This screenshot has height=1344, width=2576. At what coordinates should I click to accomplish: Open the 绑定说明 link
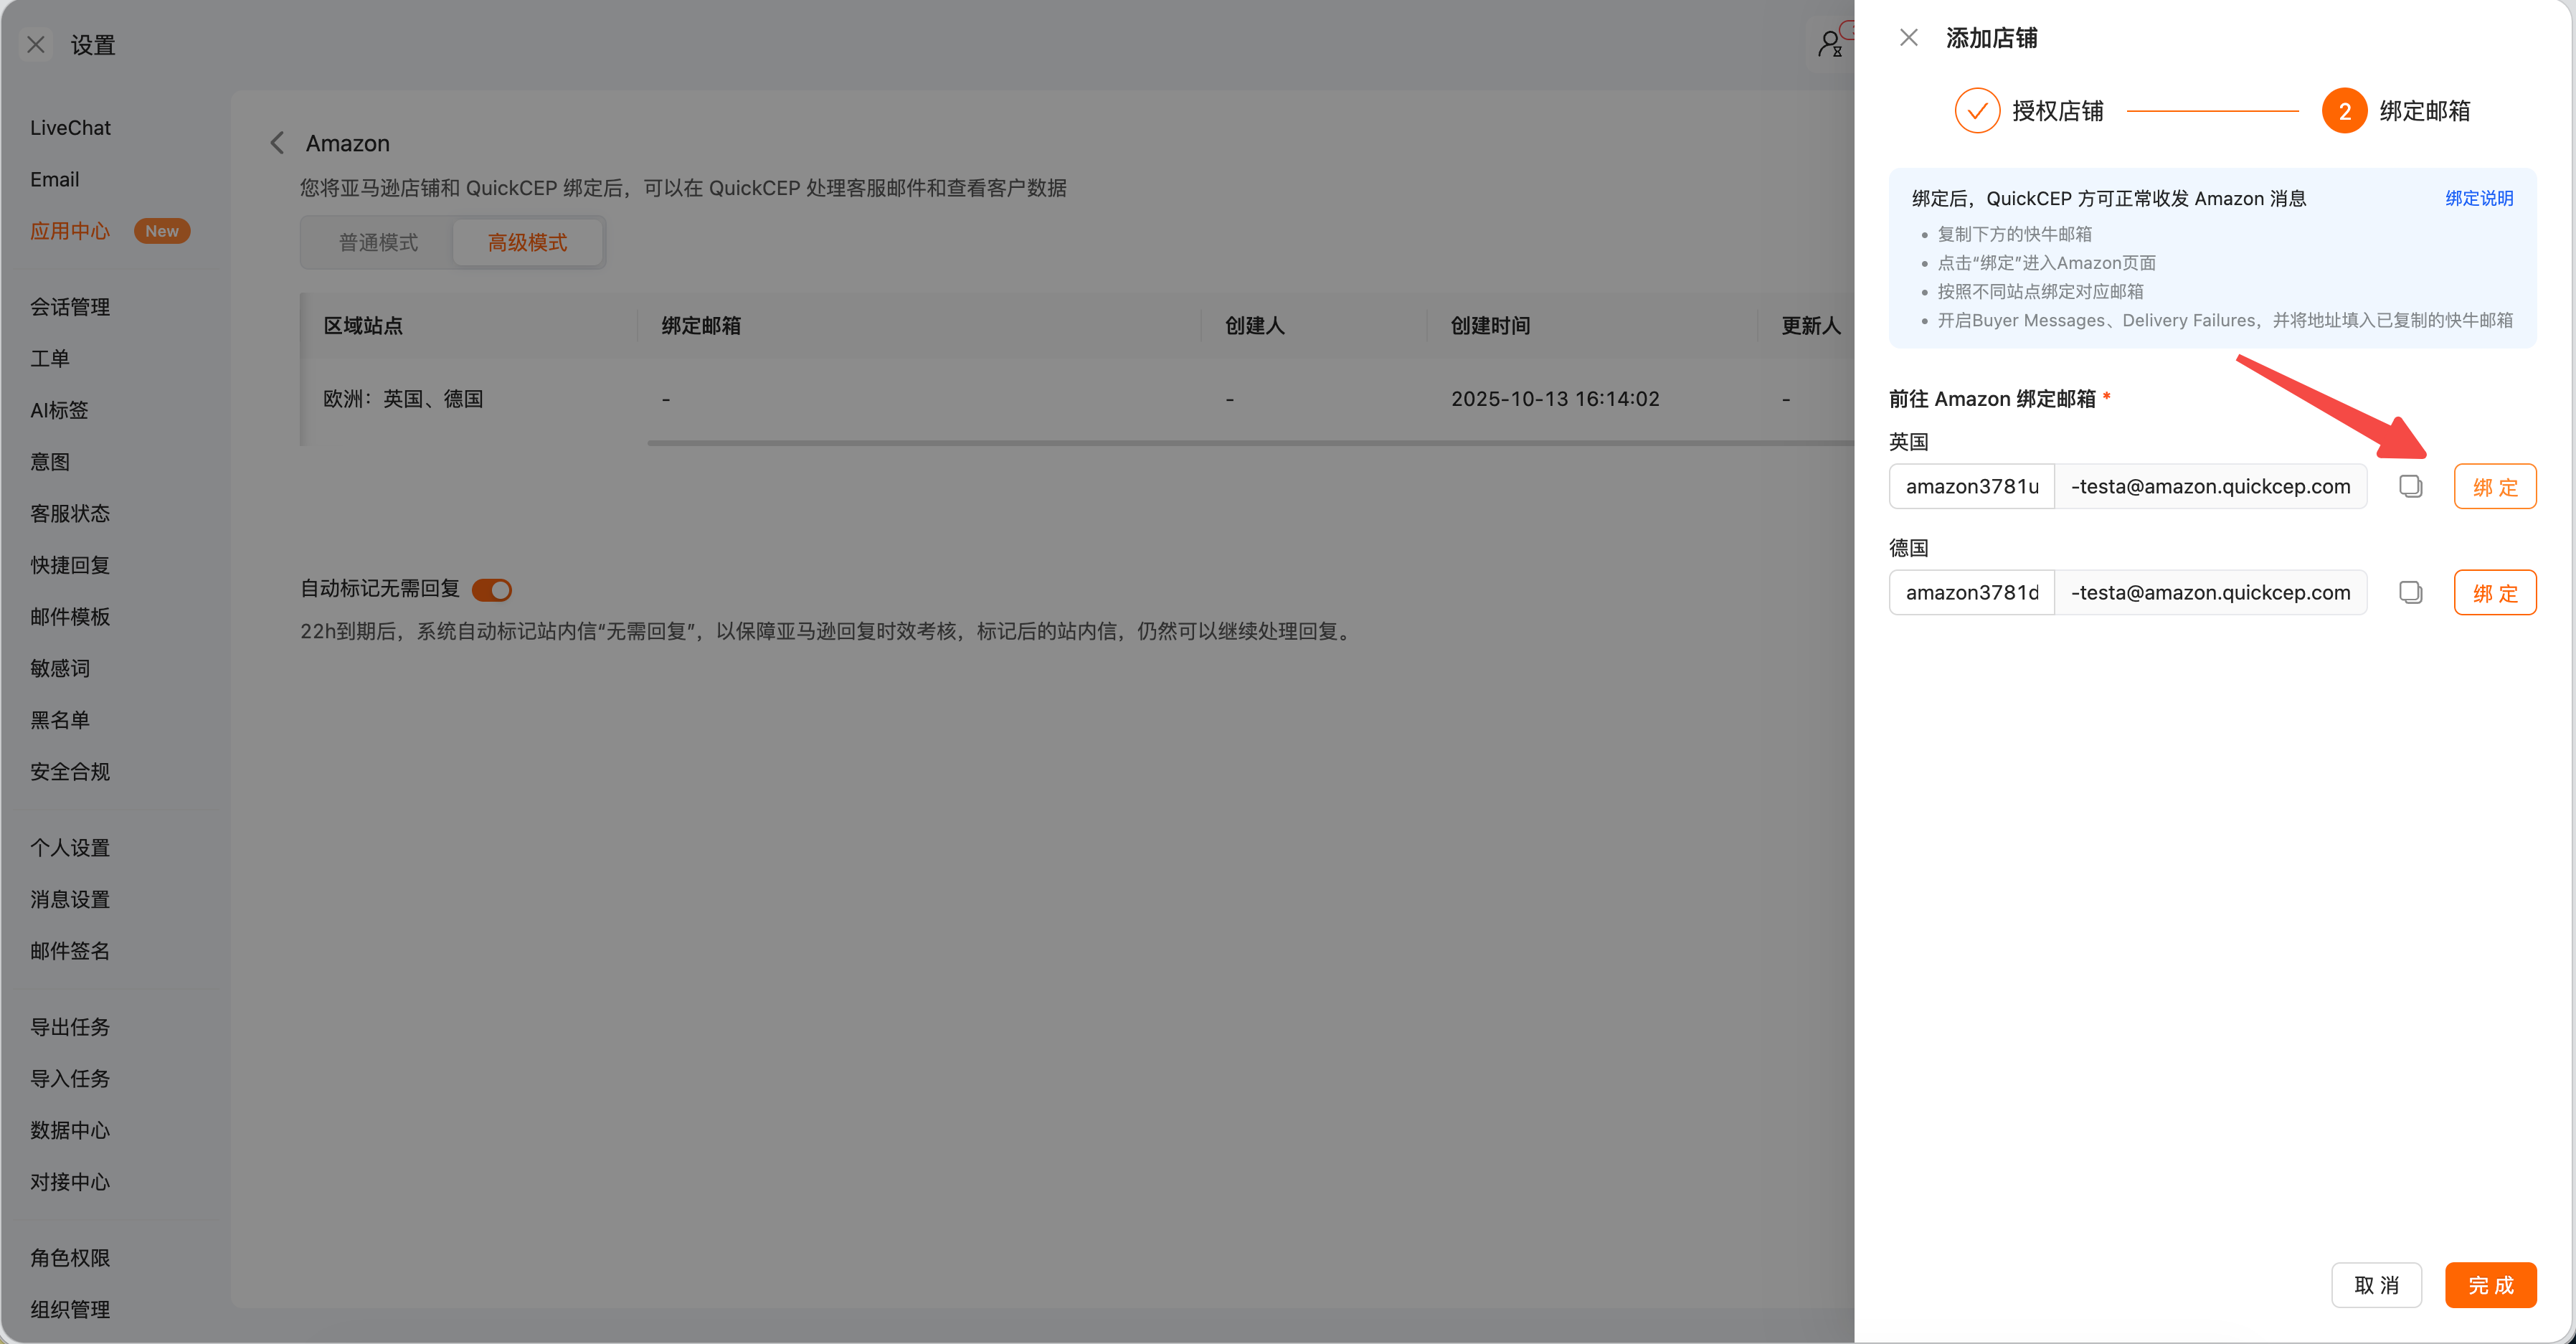tap(2479, 198)
